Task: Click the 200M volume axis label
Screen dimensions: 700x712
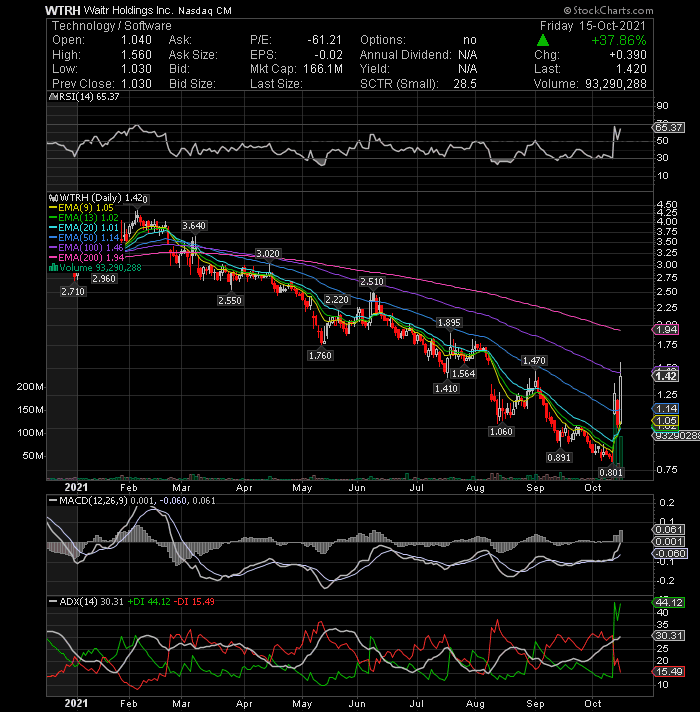Action: click(30, 387)
